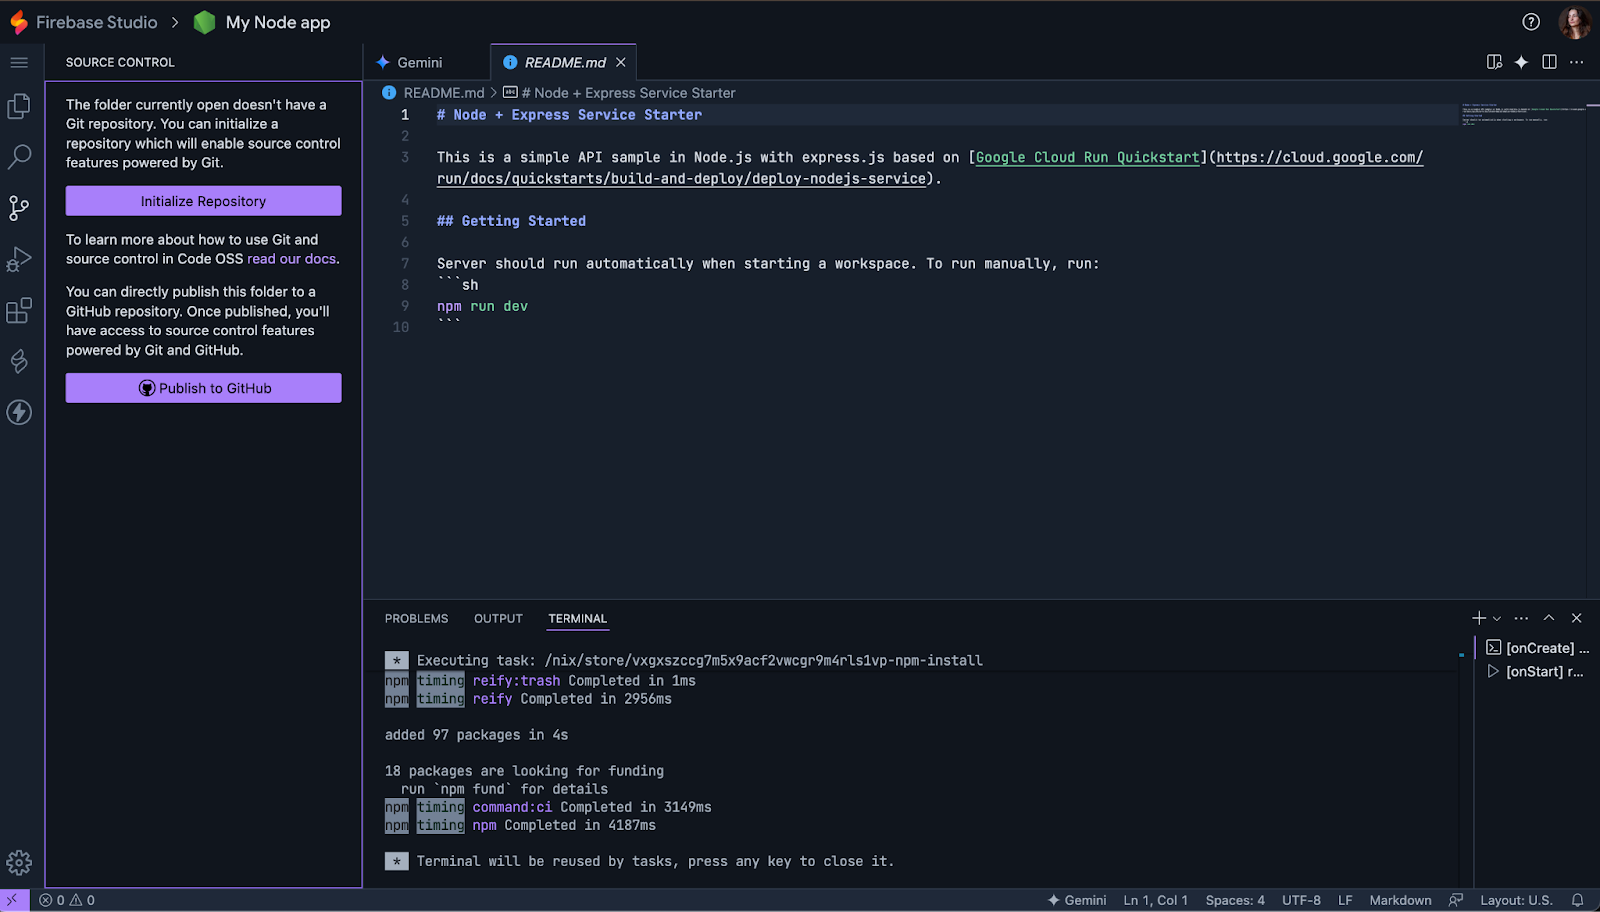Image resolution: width=1600 pixels, height=912 pixels.
Task: Click the '## Getting Started' heading line
Action: pyautogui.click(x=511, y=221)
